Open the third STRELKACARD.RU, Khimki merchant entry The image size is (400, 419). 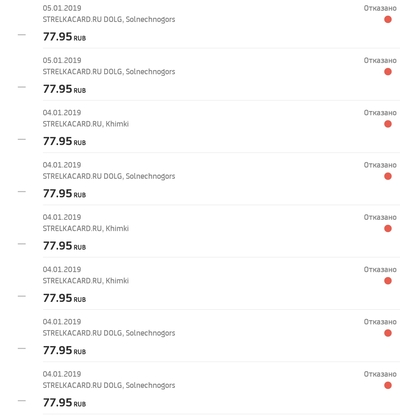click(x=86, y=281)
